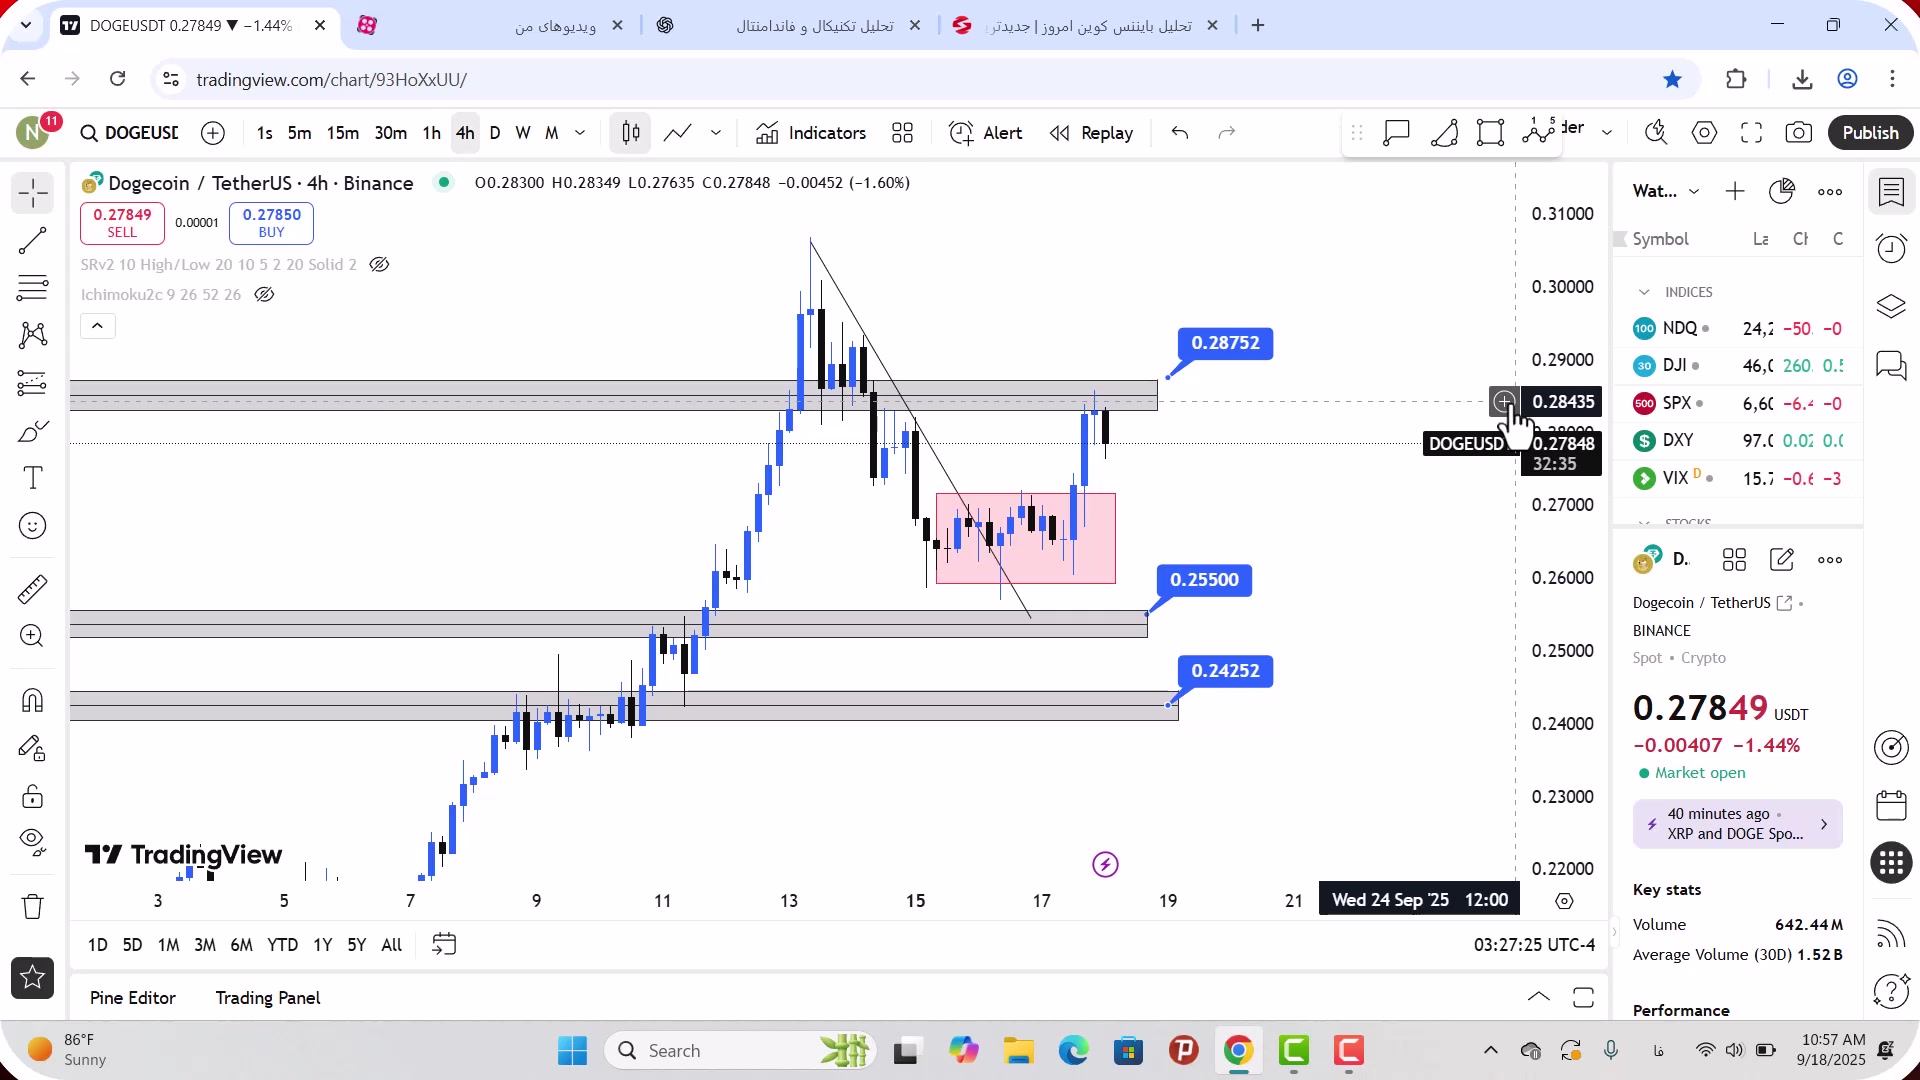Select the ruler measure tool
Image resolution: width=1920 pixels, height=1080 pixels.
33,589
